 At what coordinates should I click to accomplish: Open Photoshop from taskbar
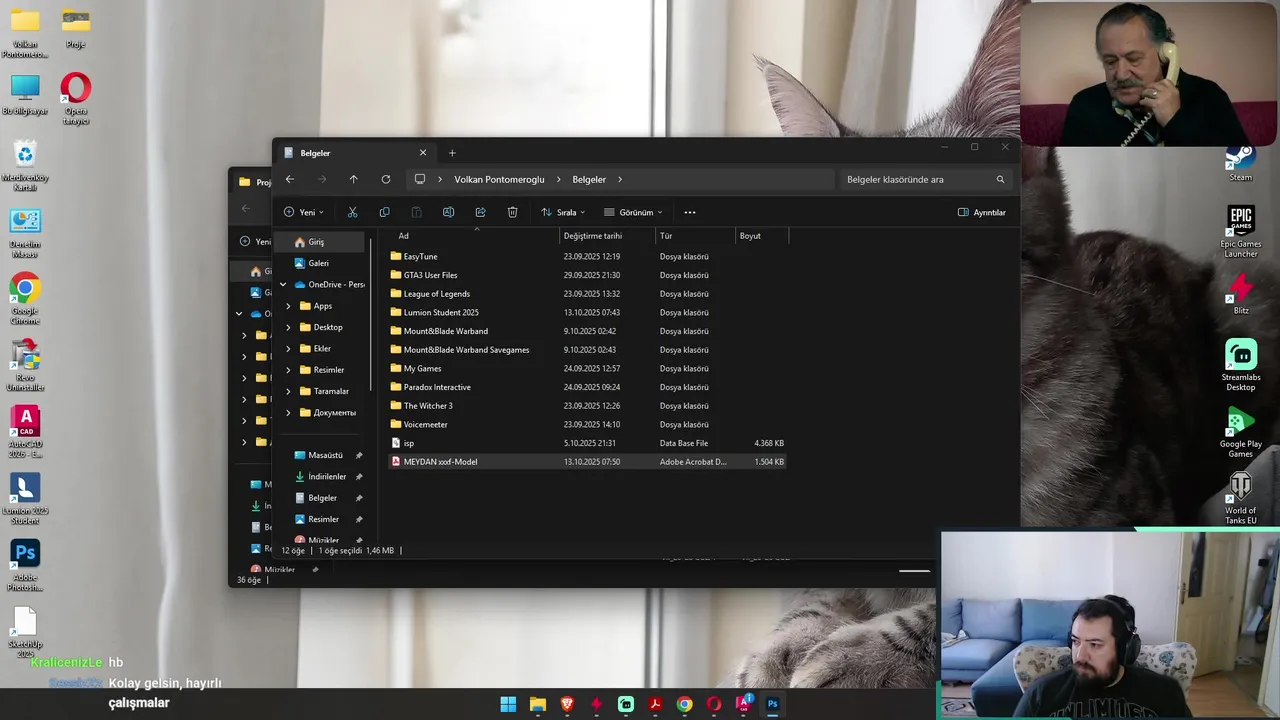(x=772, y=704)
